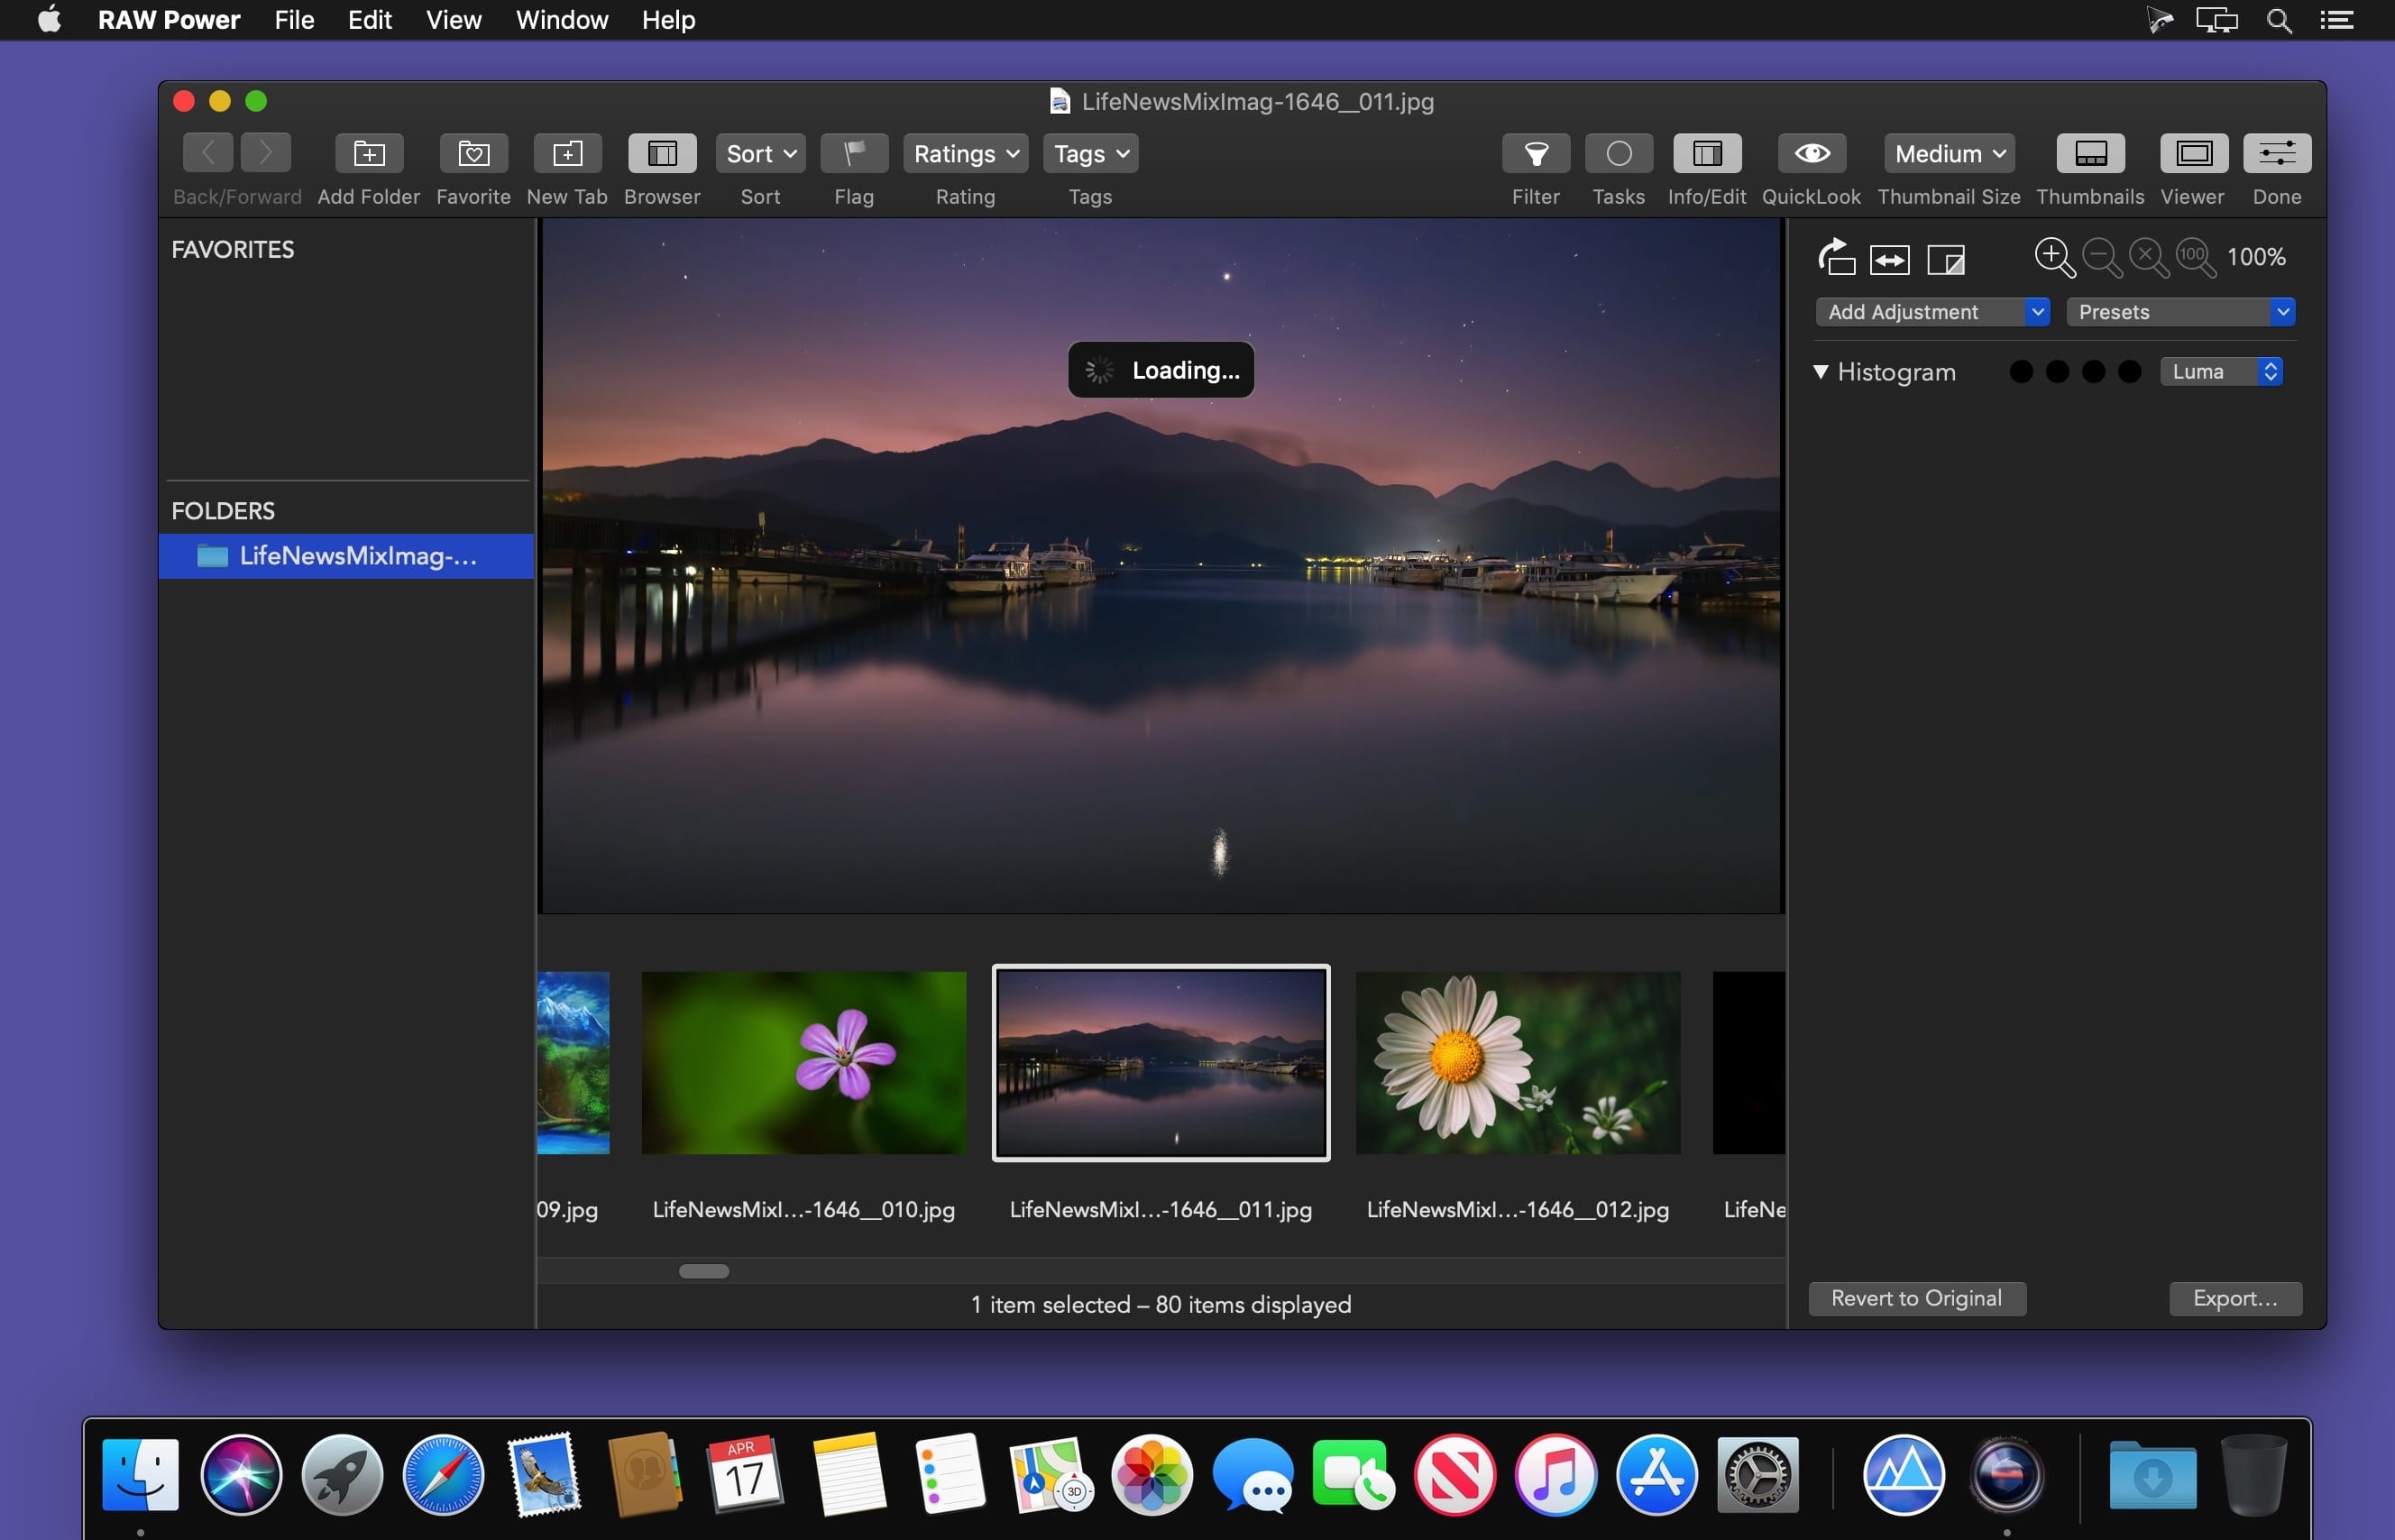Screen dimensions: 2395x1540
Task: Toggle the Browser sidebar view
Action: (661, 154)
